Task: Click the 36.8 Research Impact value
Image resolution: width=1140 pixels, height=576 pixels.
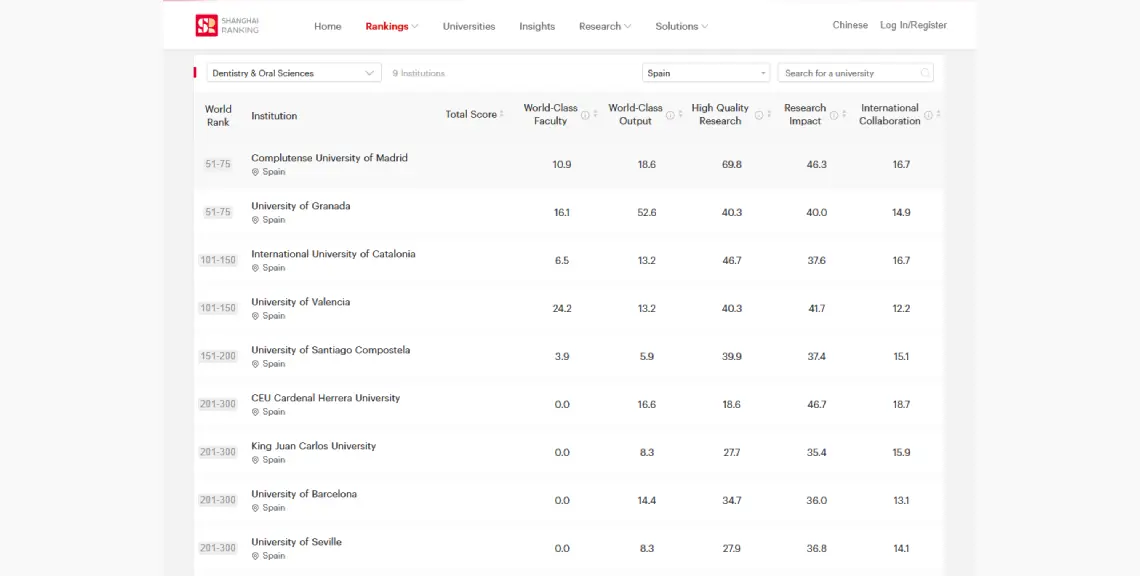Action: [816, 548]
